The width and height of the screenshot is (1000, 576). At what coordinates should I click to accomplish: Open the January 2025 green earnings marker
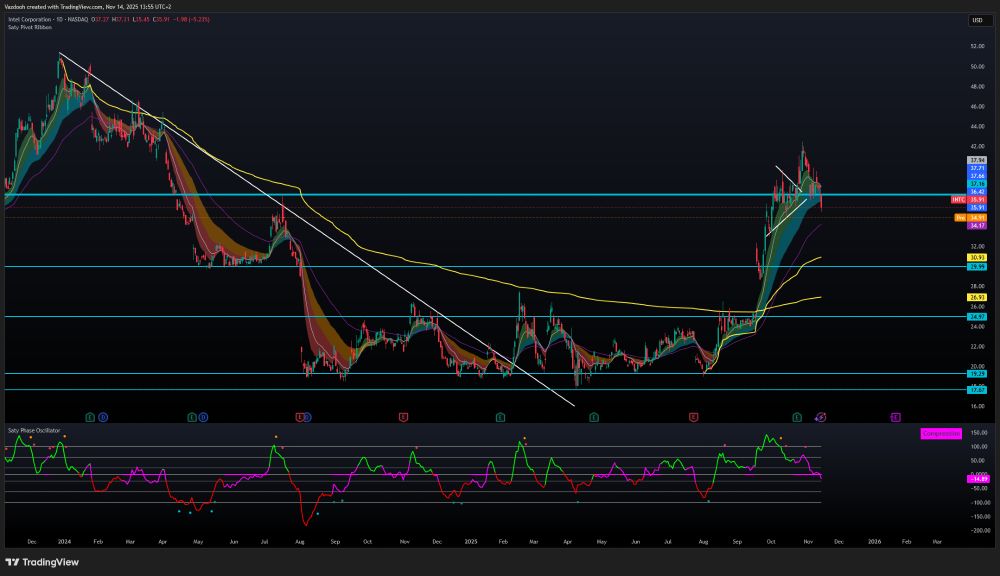coord(500,417)
